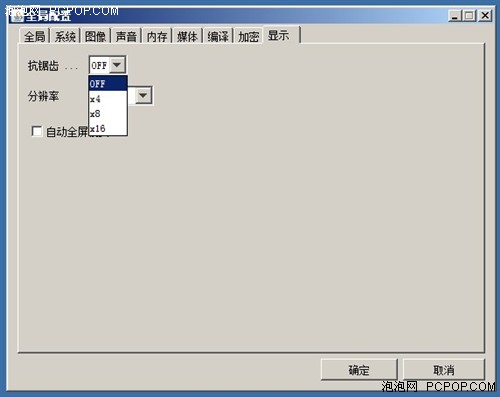The image size is (500, 397).
Task: Maximize the configuration dialog window
Action: [x=470, y=15]
